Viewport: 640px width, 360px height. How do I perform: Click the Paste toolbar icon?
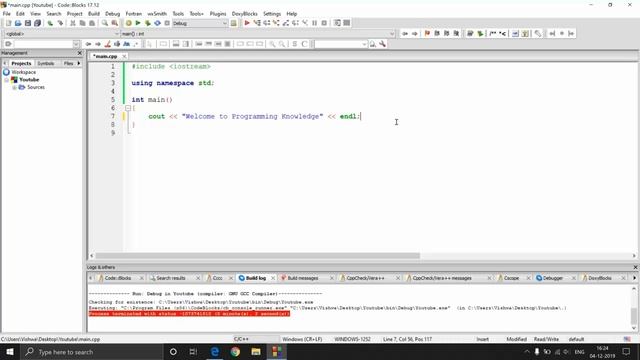click(x=92, y=23)
